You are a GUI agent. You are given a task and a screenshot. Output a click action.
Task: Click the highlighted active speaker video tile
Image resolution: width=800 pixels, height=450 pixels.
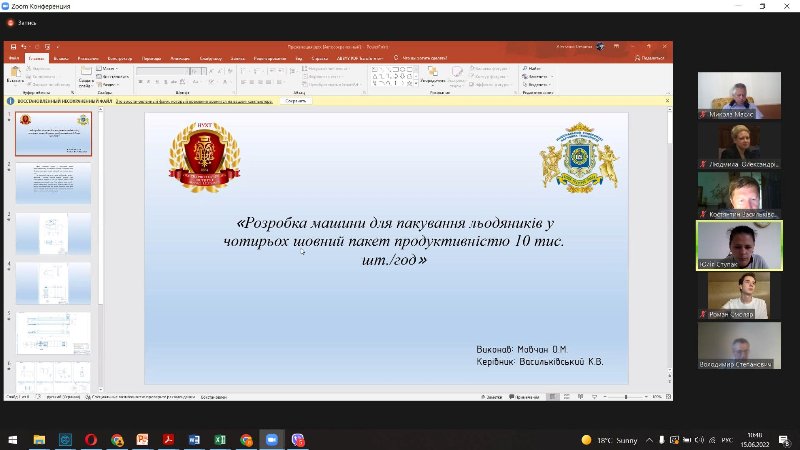coord(739,245)
